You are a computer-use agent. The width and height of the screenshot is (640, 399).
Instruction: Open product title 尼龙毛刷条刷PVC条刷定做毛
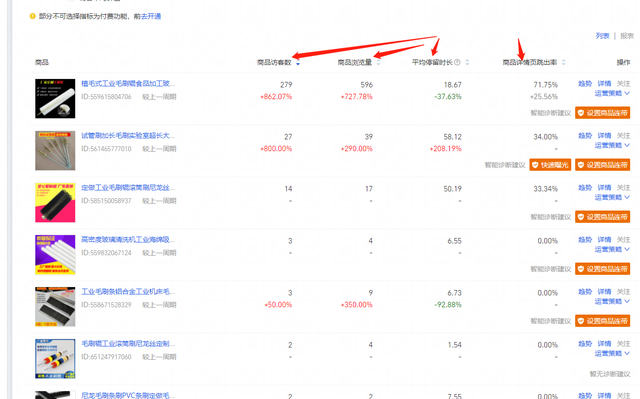(x=128, y=395)
